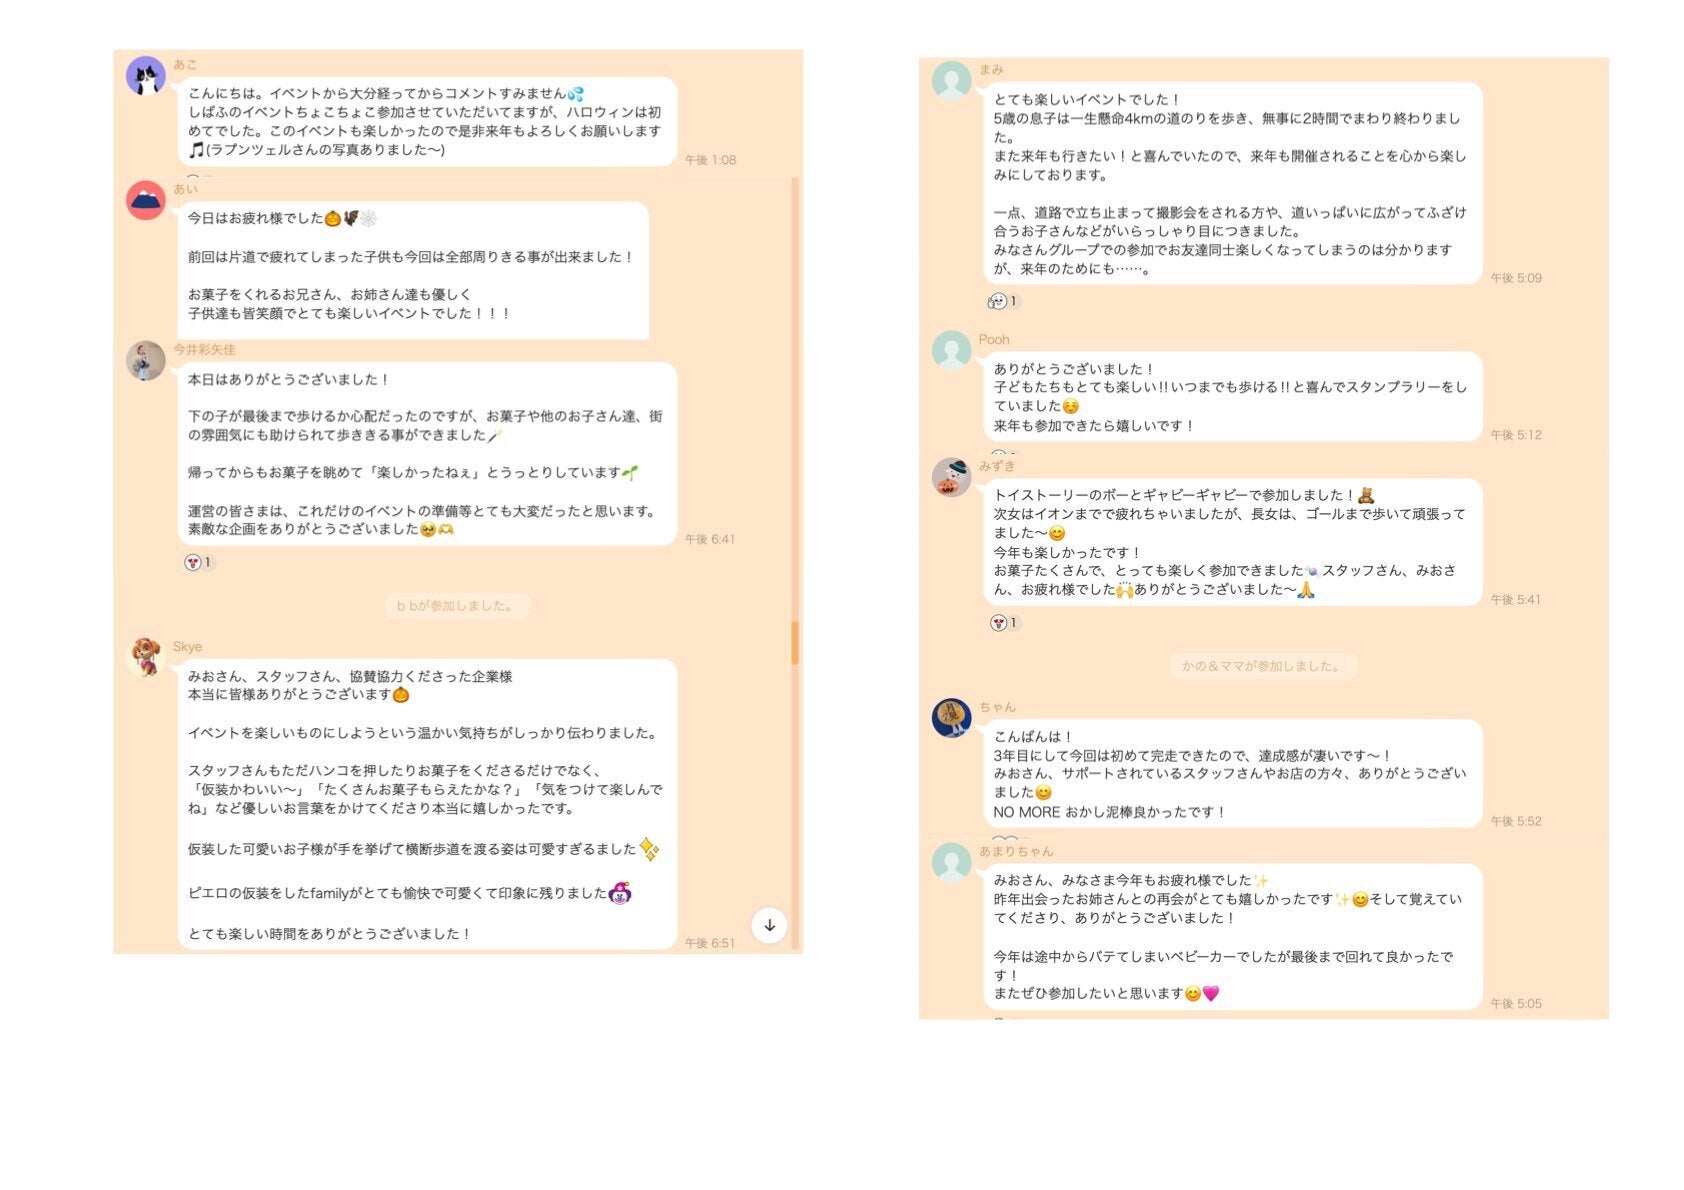
Task: Toggle reaction badge under みずき's message
Action: [1004, 623]
